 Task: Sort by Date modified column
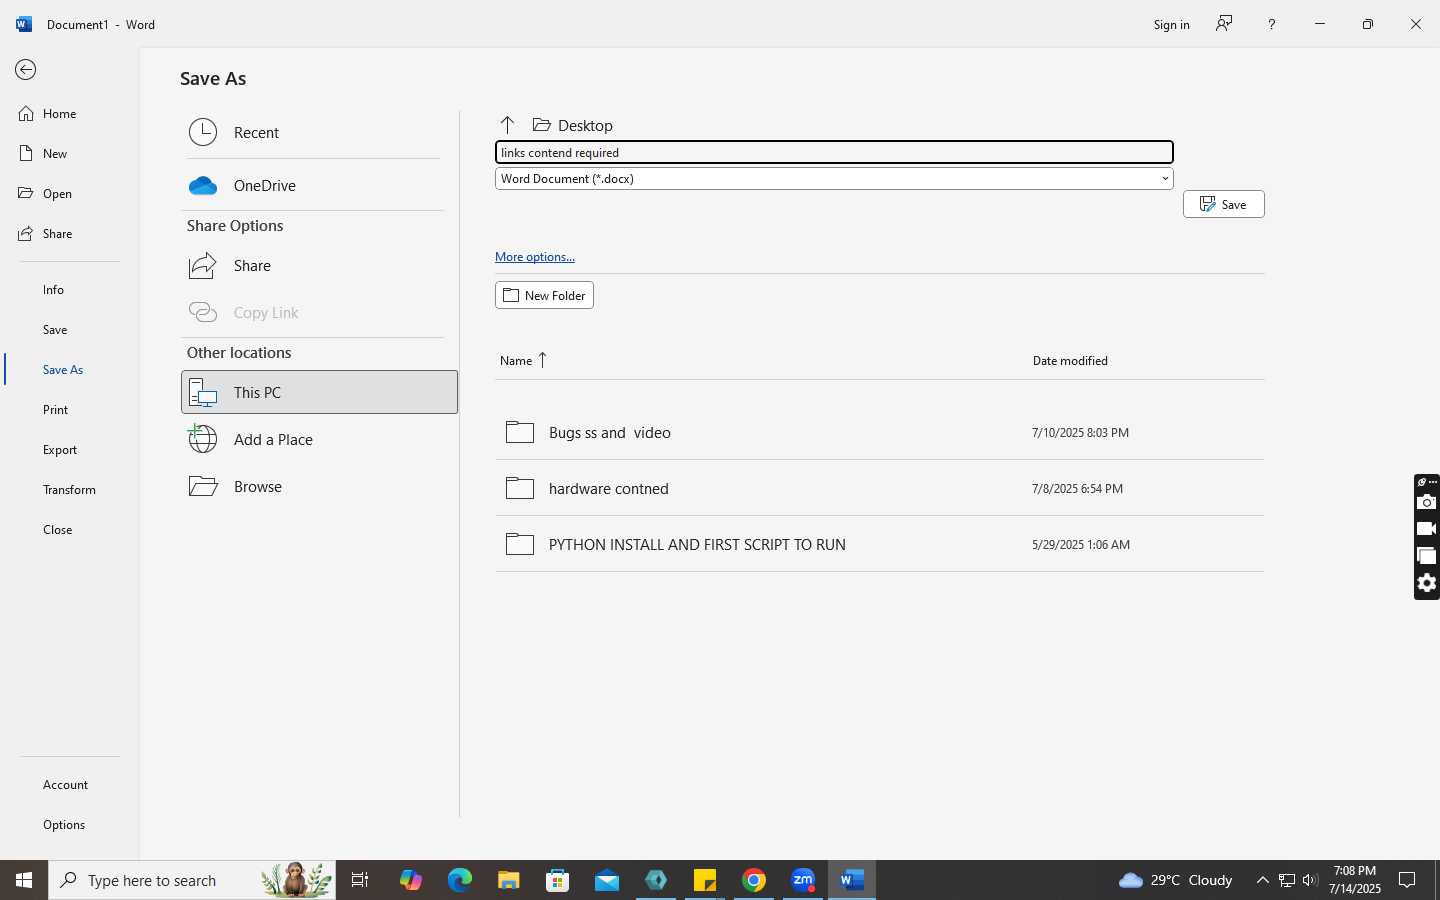pyautogui.click(x=1070, y=360)
